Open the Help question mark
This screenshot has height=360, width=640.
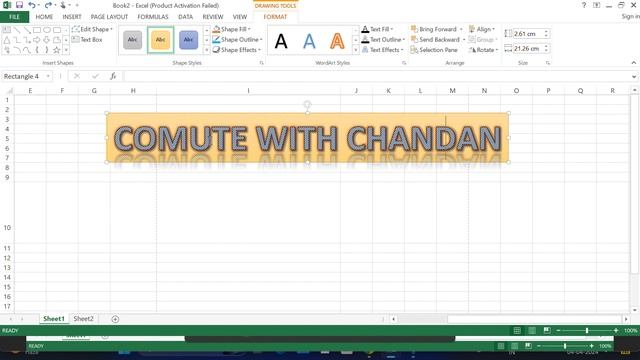pos(584,5)
